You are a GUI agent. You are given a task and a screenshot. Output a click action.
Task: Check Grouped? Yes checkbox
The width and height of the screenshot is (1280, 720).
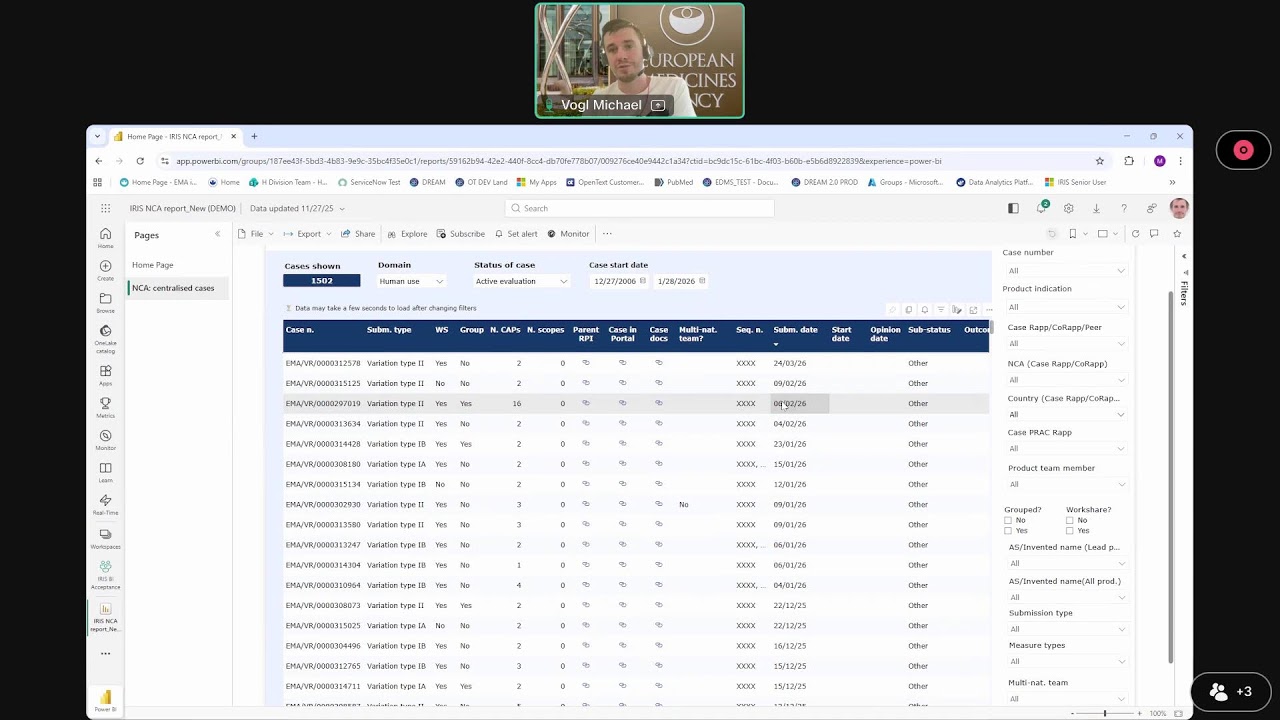click(x=1008, y=531)
